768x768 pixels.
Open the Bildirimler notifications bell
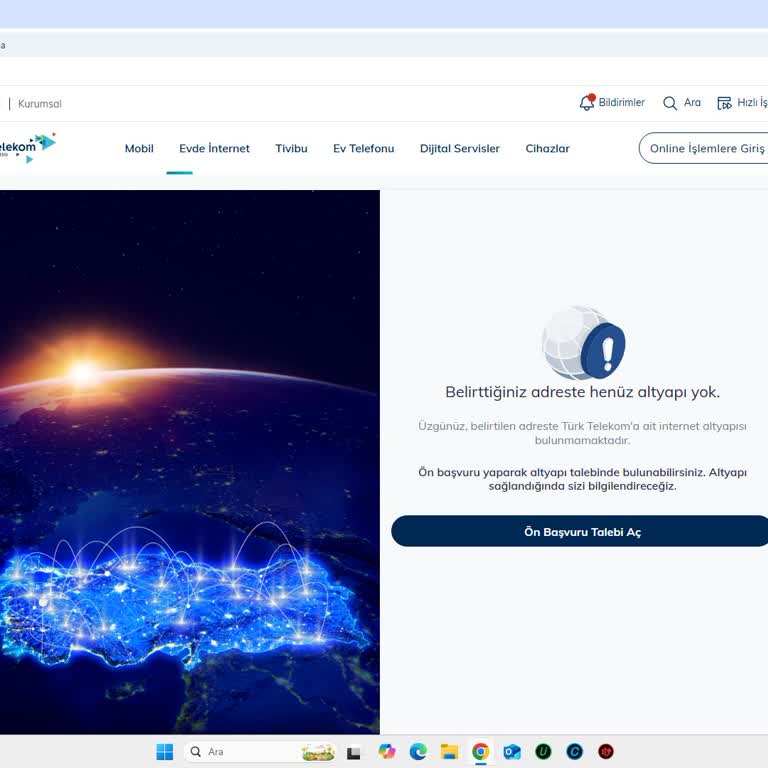[587, 102]
